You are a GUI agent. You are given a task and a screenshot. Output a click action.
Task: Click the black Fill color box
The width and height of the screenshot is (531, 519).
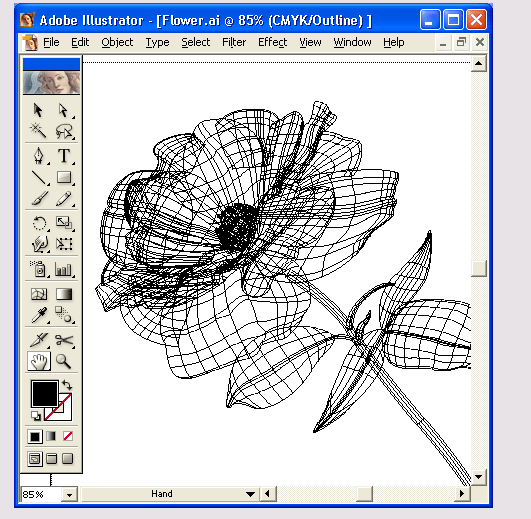(45, 393)
